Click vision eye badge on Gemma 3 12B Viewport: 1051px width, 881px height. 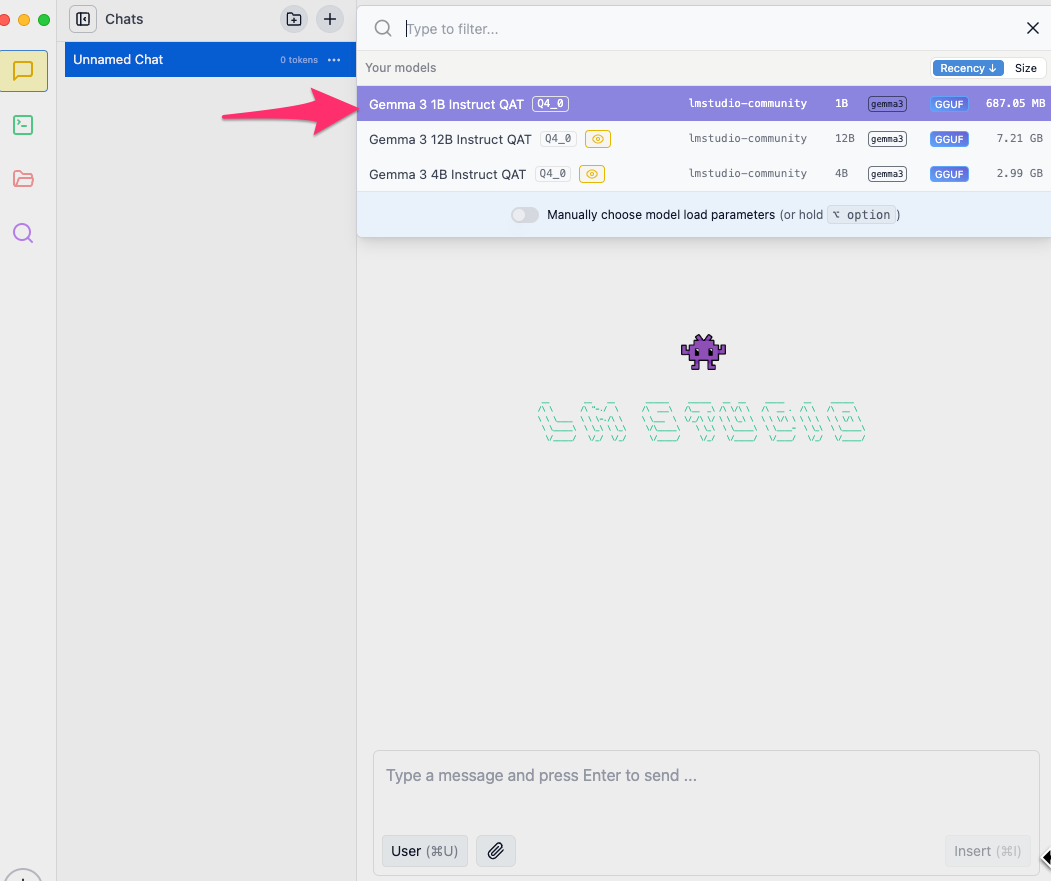tap(598, 139)
